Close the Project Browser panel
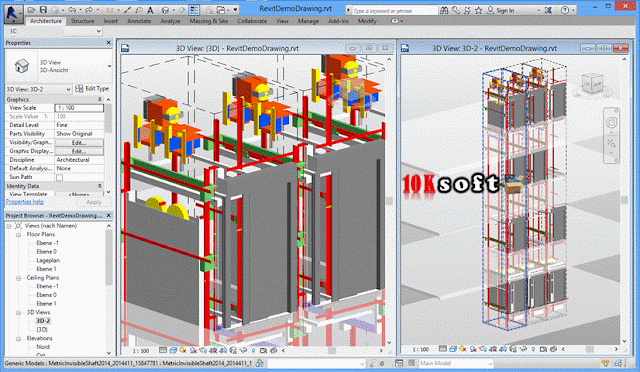The height and width of the screenshot is (372, 640). point(109,215)
